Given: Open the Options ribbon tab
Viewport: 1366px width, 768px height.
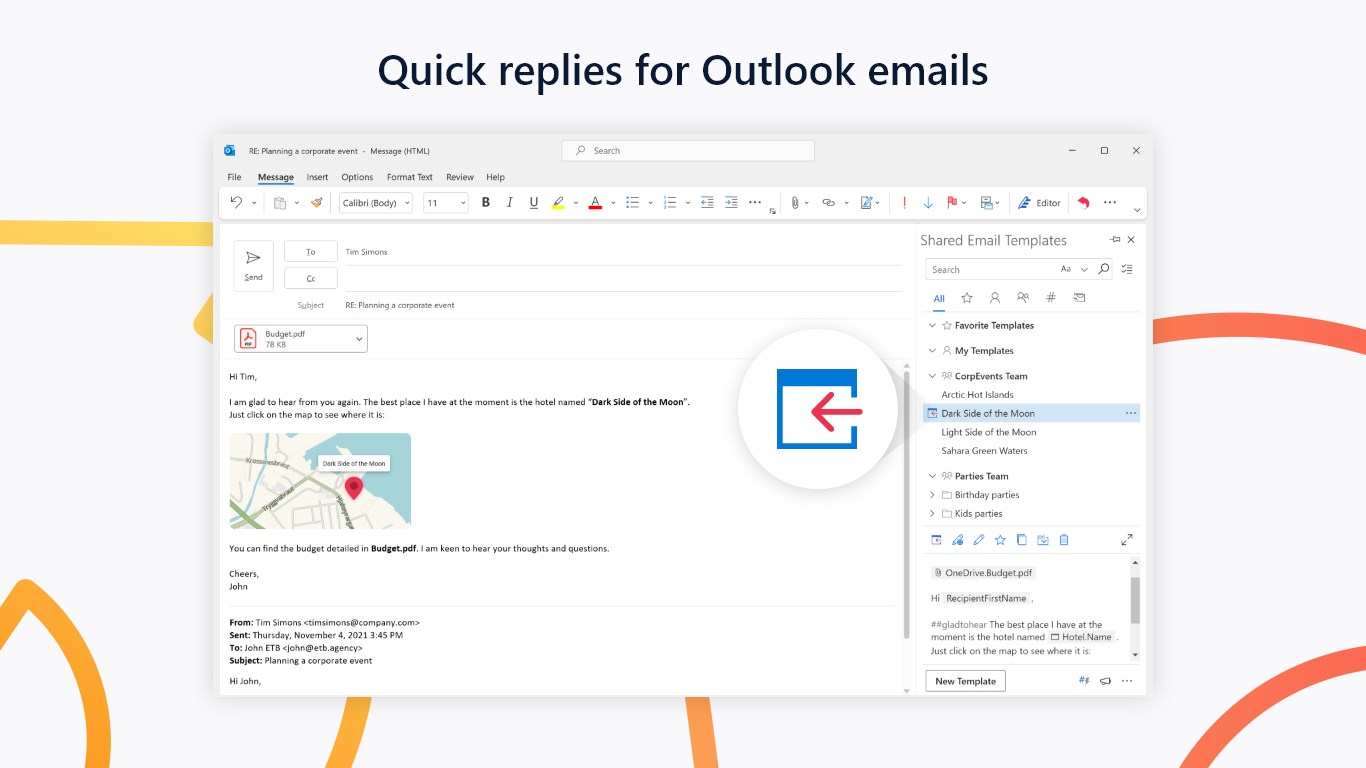Looking at the screenshot, I should coord(357,177).
